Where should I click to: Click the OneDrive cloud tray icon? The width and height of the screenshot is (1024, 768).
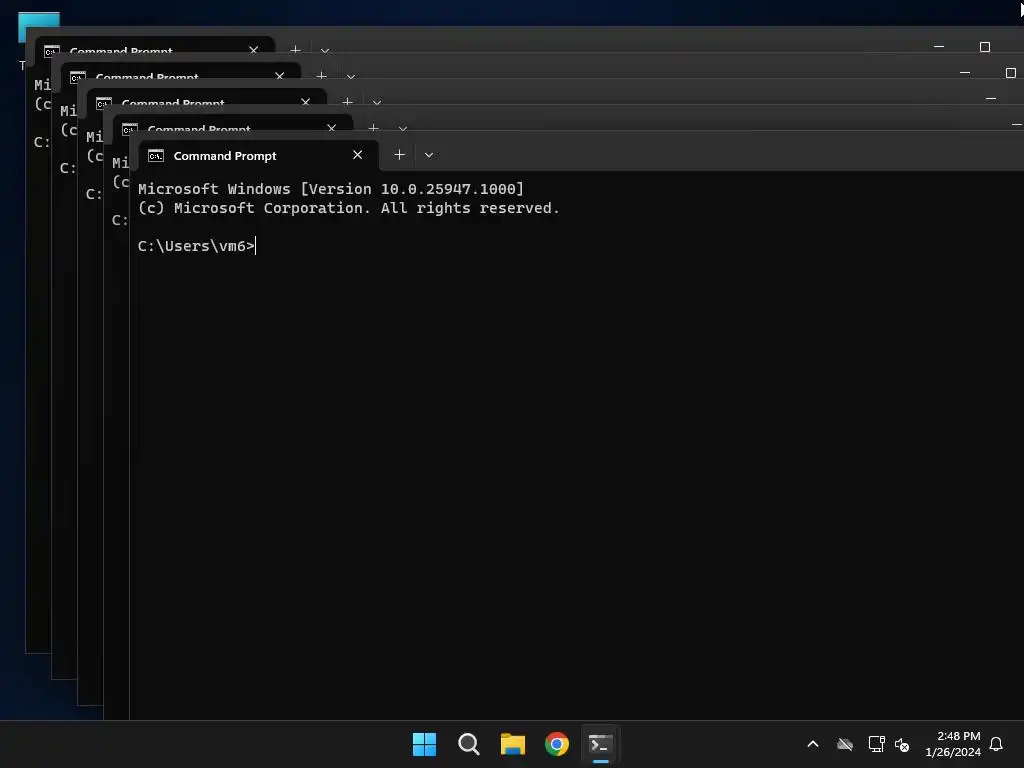(845, 744)
